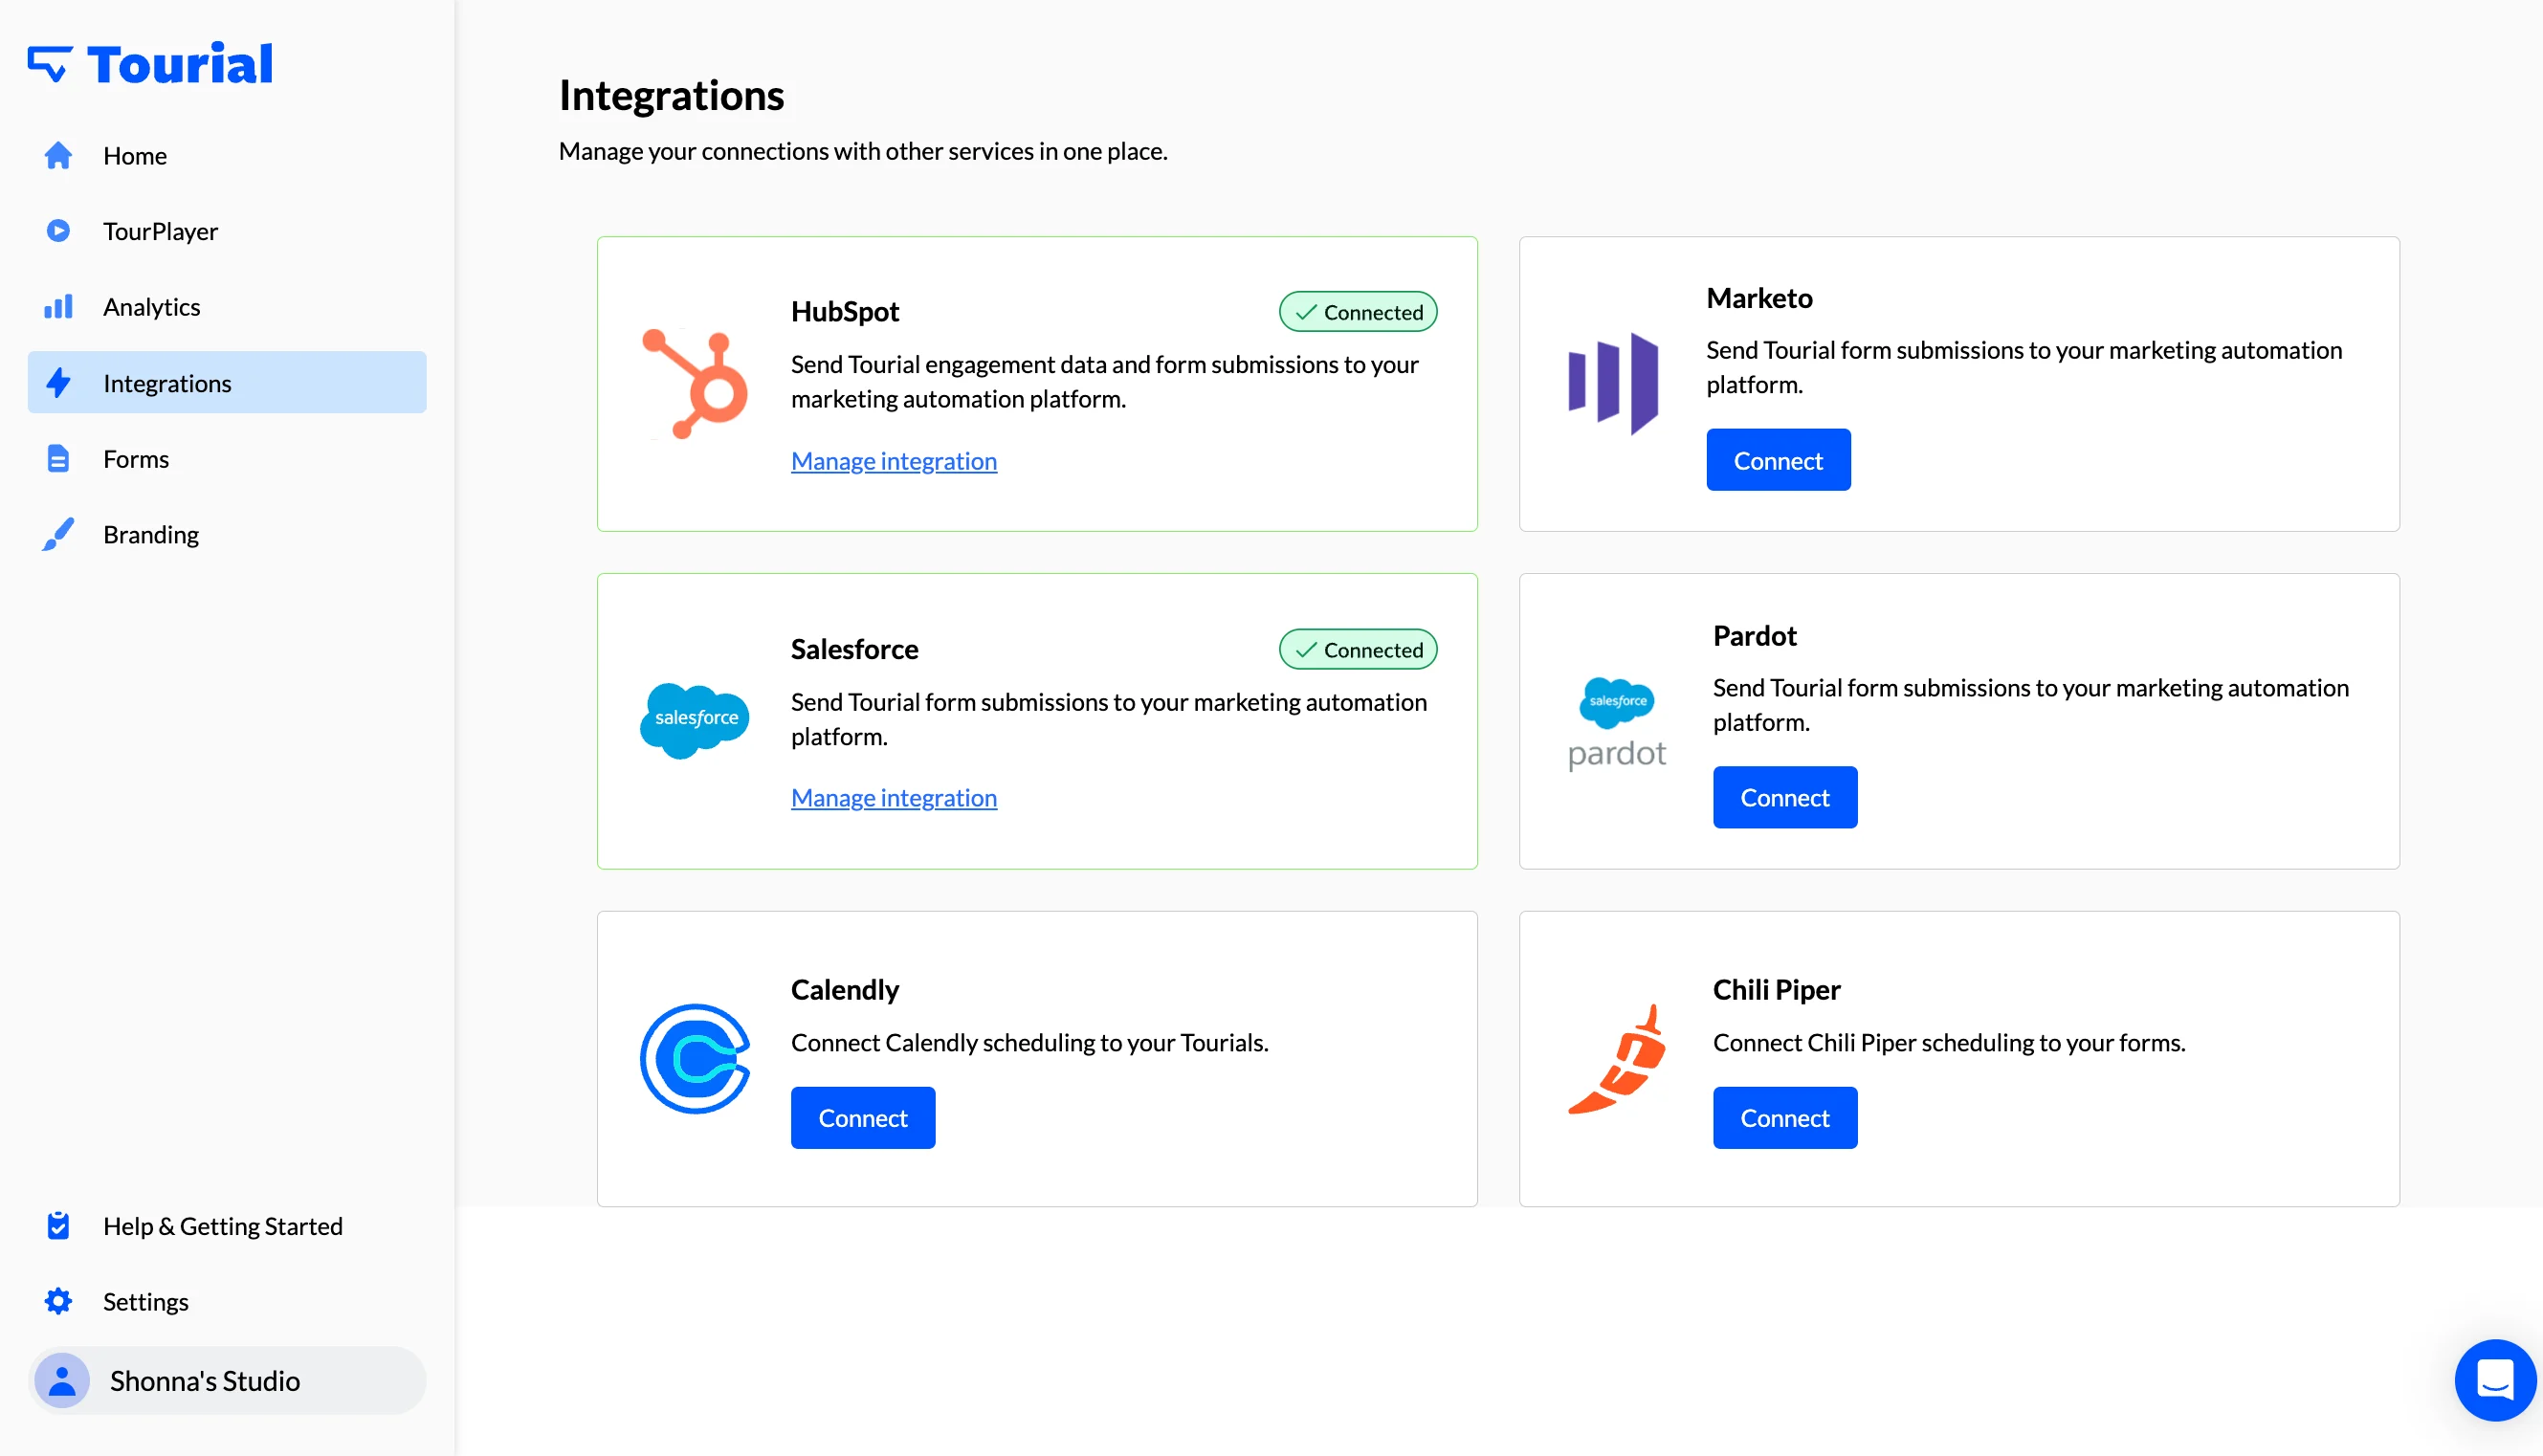This screenshot has height=1456, width=2543.
Task: Connect the Calendly integration
Action: point(863,1118)
